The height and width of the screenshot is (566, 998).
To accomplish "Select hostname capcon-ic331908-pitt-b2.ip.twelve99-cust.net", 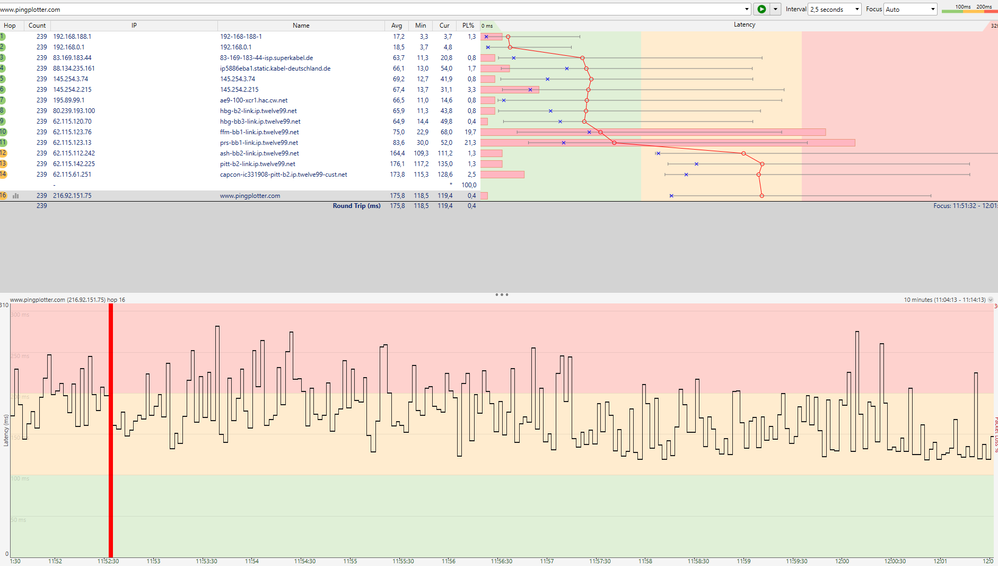I will [283, 174].
